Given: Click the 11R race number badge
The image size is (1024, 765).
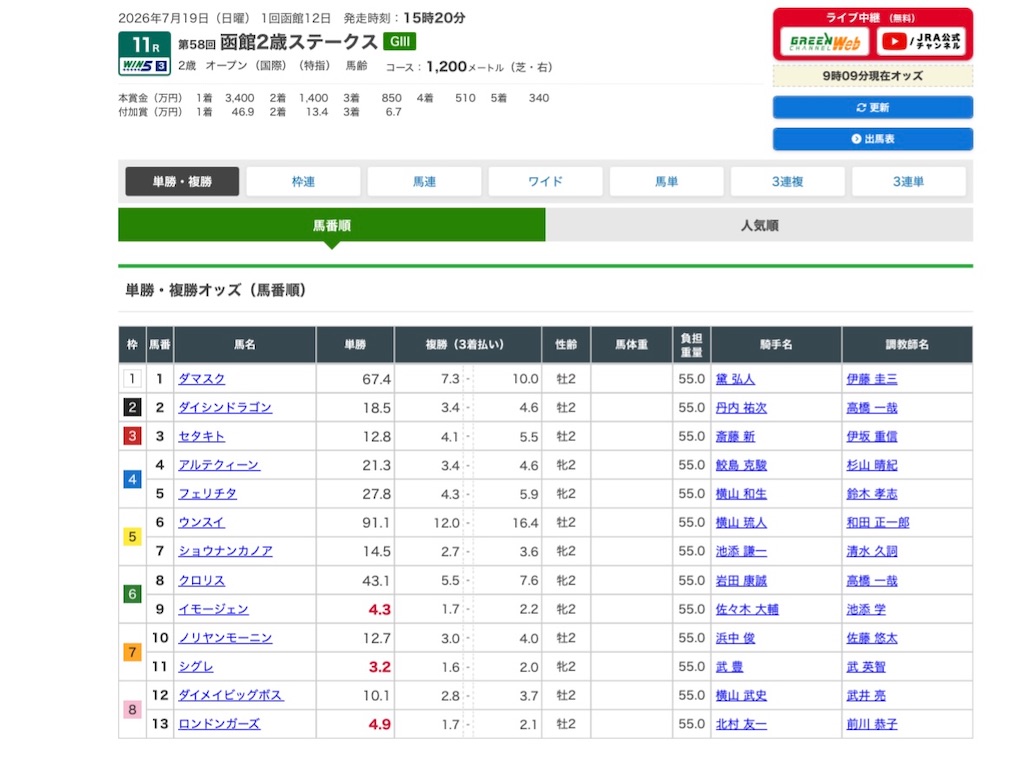Looking at the screenshot, I should [145, 45].
